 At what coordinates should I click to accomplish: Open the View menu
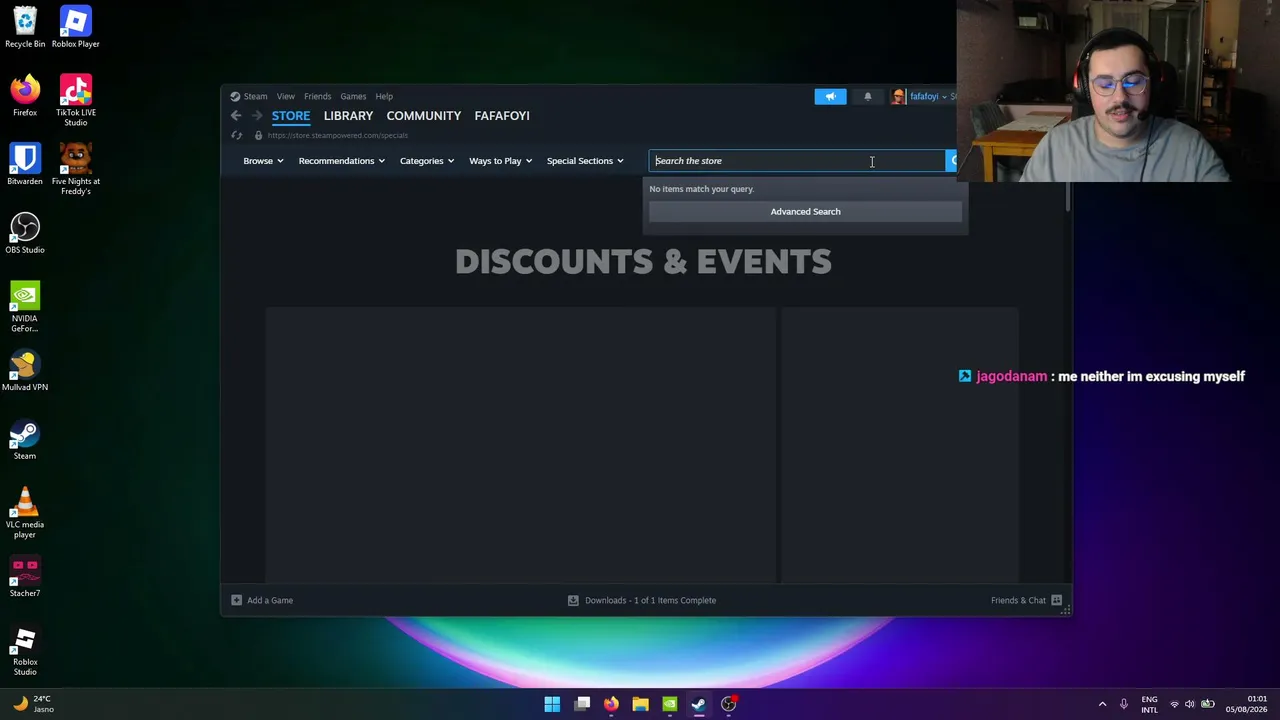(286, 97)
